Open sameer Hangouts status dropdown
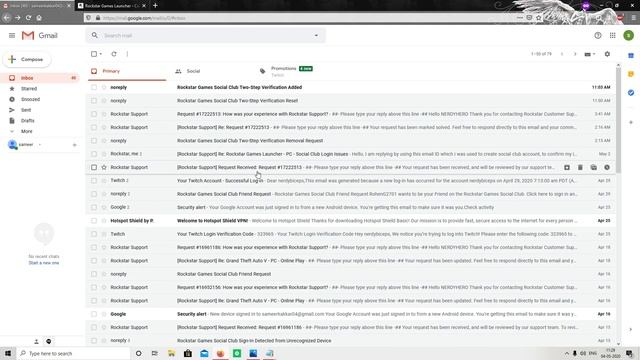The height and width of the screenshot is (360, 640). tap(40, 145)
